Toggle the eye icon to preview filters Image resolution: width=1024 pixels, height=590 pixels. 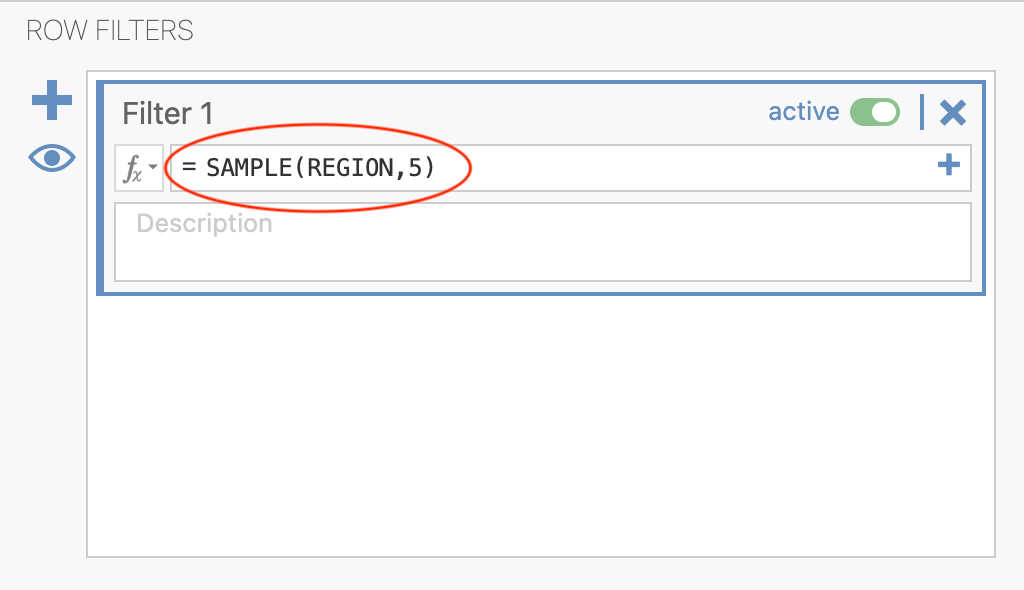[x=52, y=157]
